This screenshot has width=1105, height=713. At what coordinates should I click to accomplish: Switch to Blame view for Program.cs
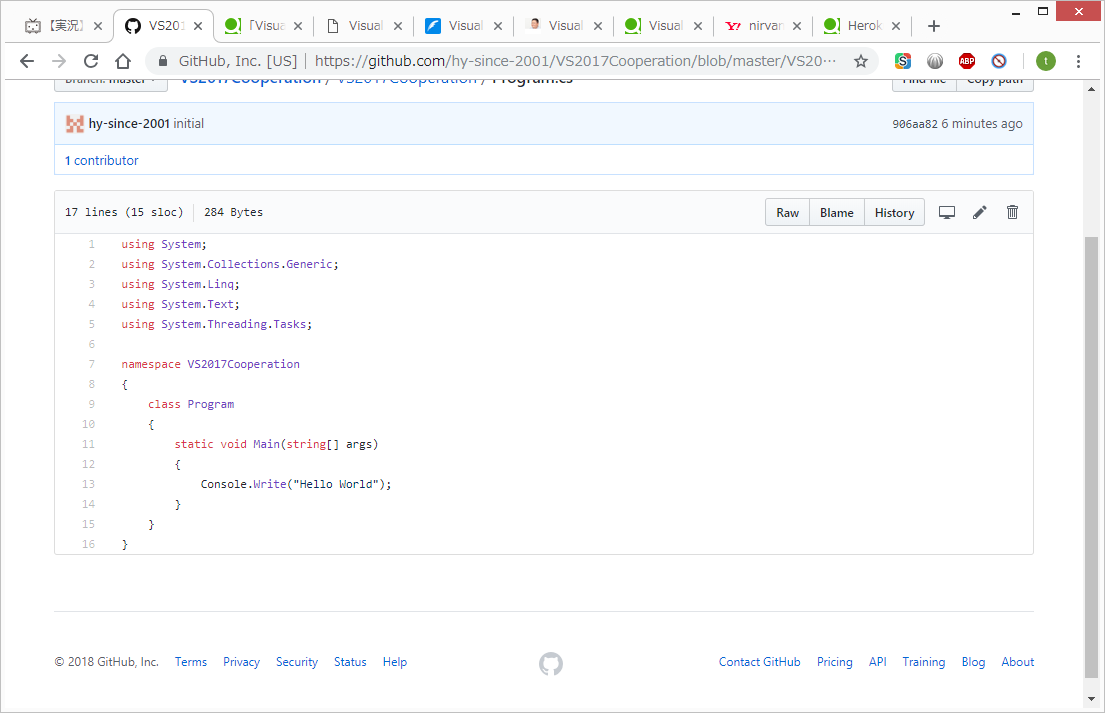(837, 212)
